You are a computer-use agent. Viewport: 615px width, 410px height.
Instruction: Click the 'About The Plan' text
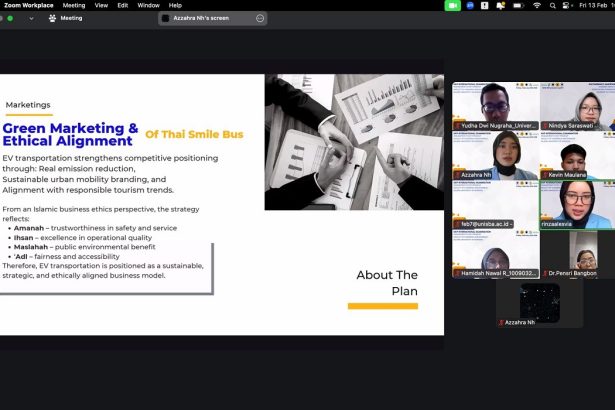387,283
